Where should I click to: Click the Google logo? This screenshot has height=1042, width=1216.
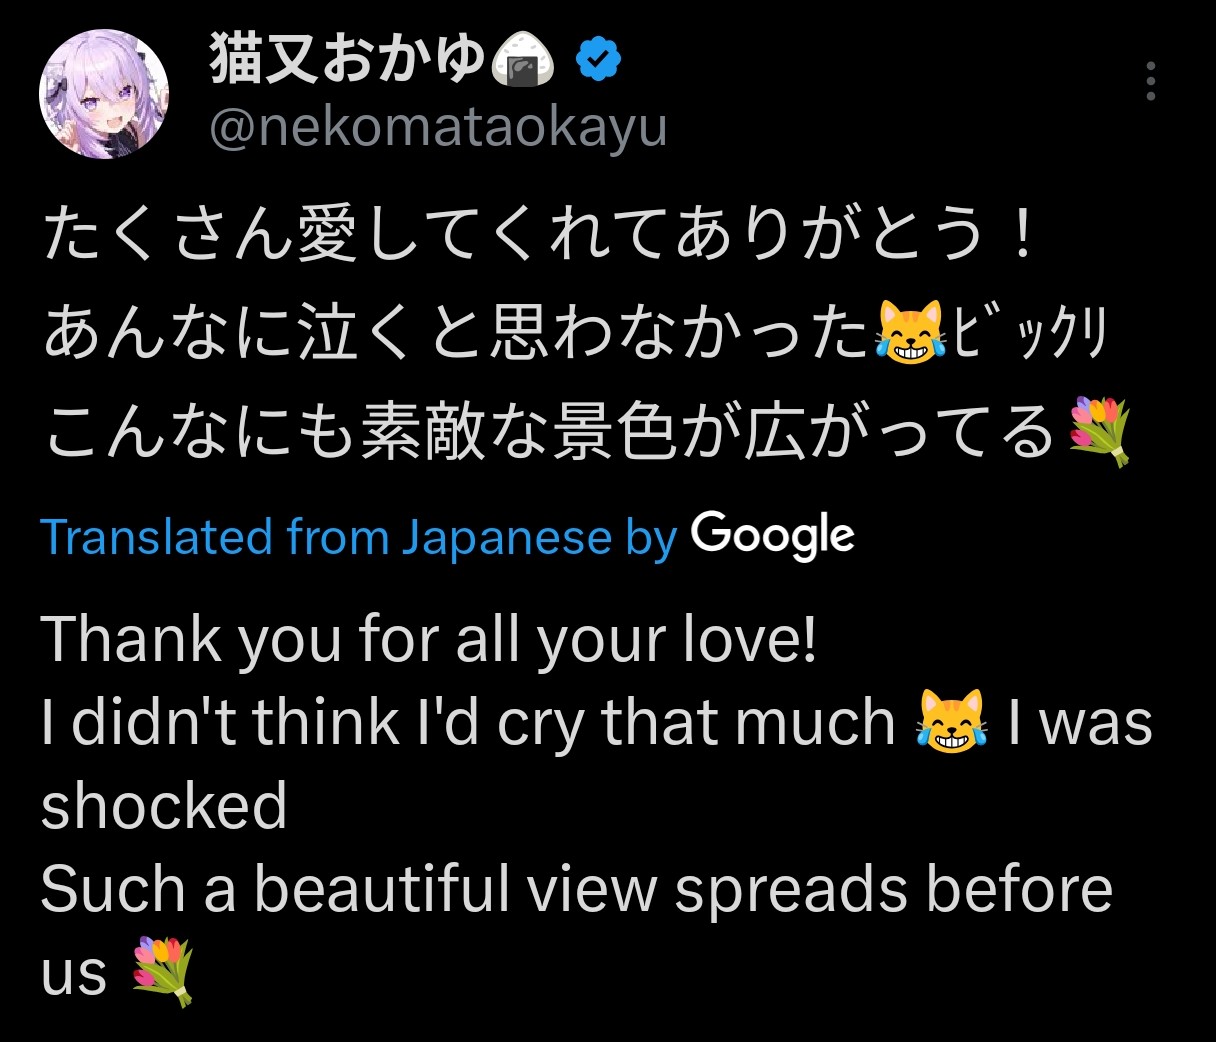click(x=773, y=536)
